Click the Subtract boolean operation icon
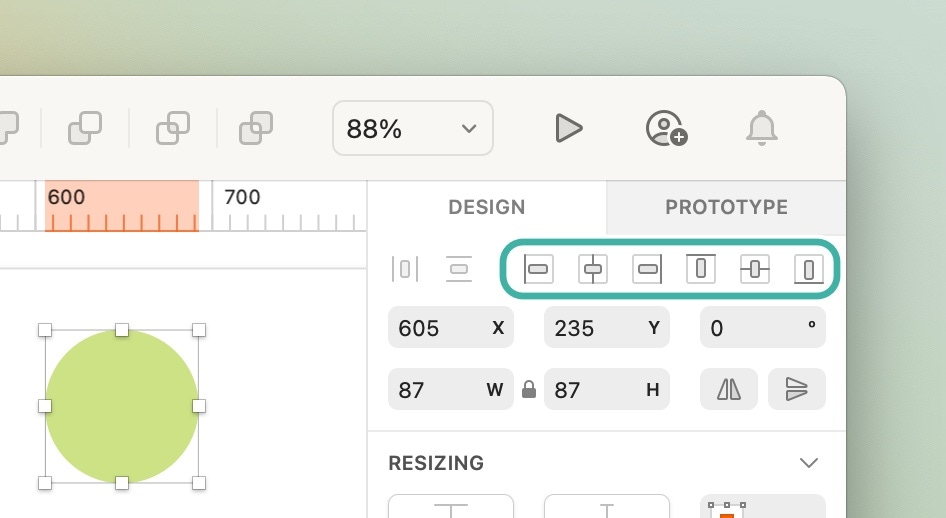946x518 pixels. click(85, 128)
